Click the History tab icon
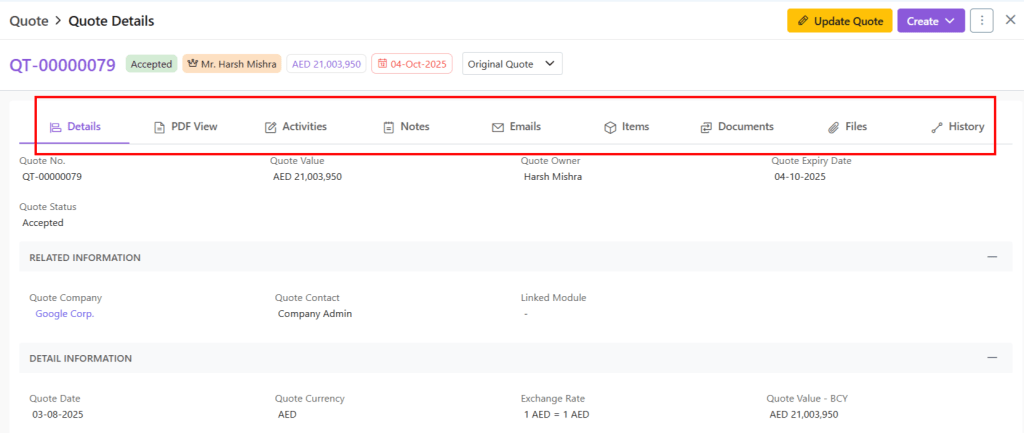The width and height of the screenshot is (1024, 433). point(937,127)
